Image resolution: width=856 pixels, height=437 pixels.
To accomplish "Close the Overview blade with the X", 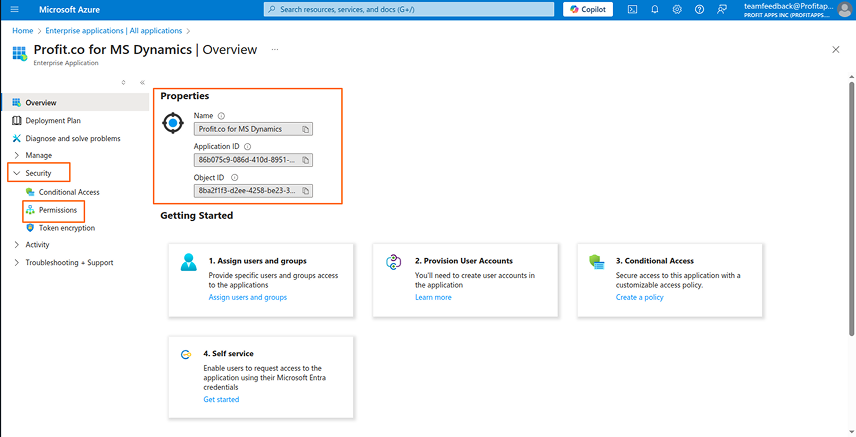I will [835, 50].
